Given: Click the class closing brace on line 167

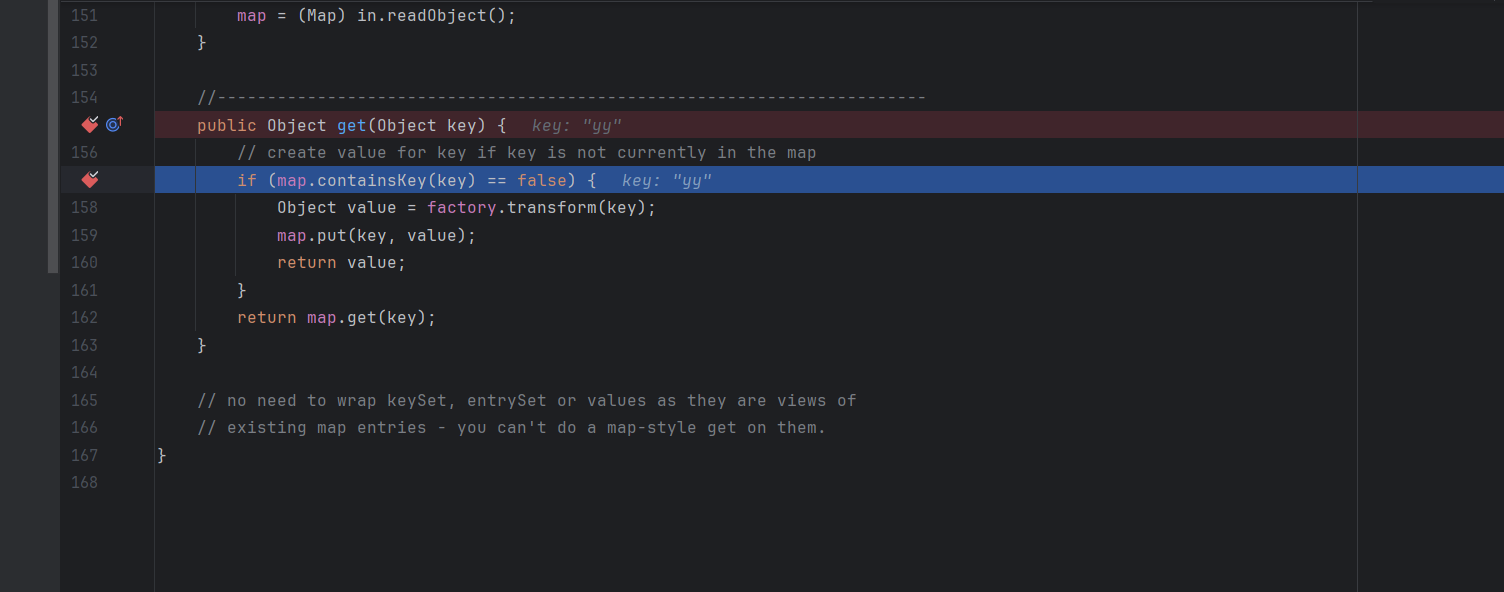Looking at the screenshot, I should 162,456.
